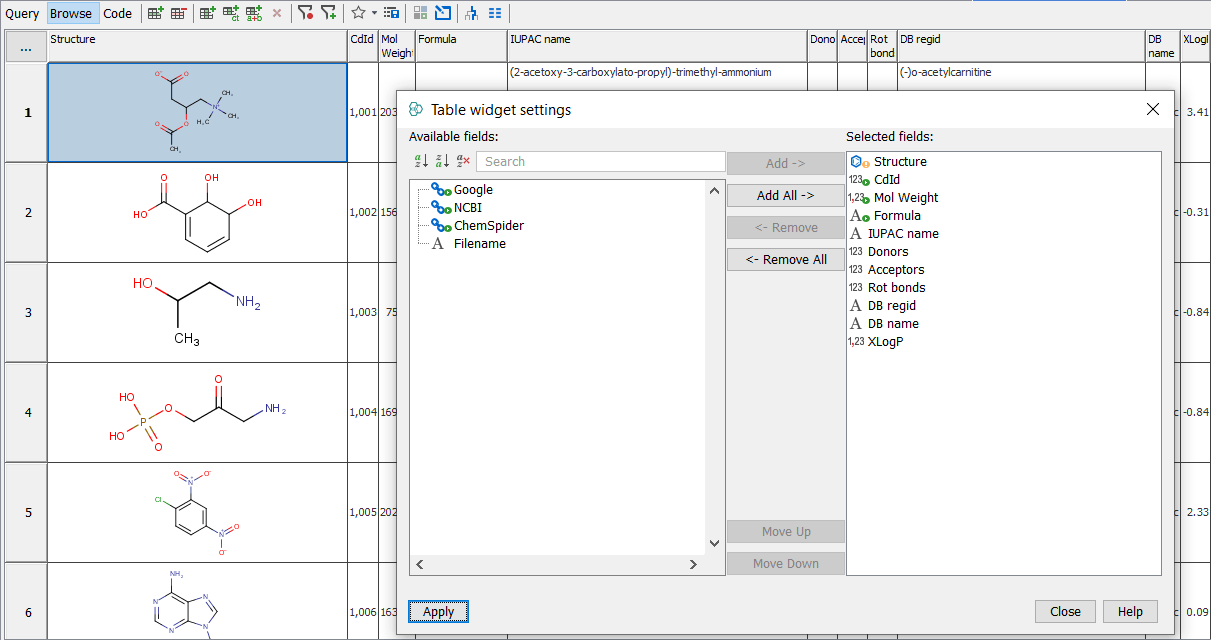1211x640 pixels.
Task: Click the sort ascending A-Z icon
Action: (420, 161)
